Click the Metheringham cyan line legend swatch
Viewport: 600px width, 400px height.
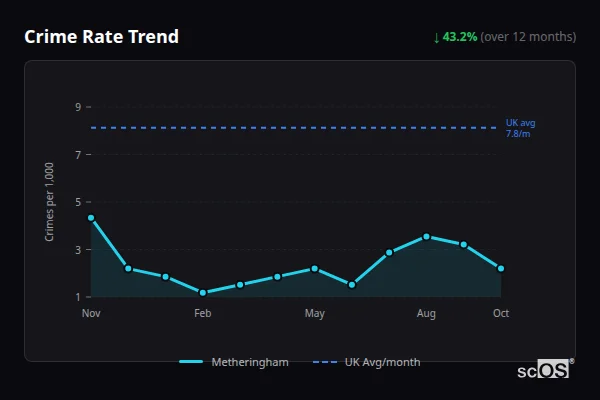pyautogui.click(x=191, y=362)
